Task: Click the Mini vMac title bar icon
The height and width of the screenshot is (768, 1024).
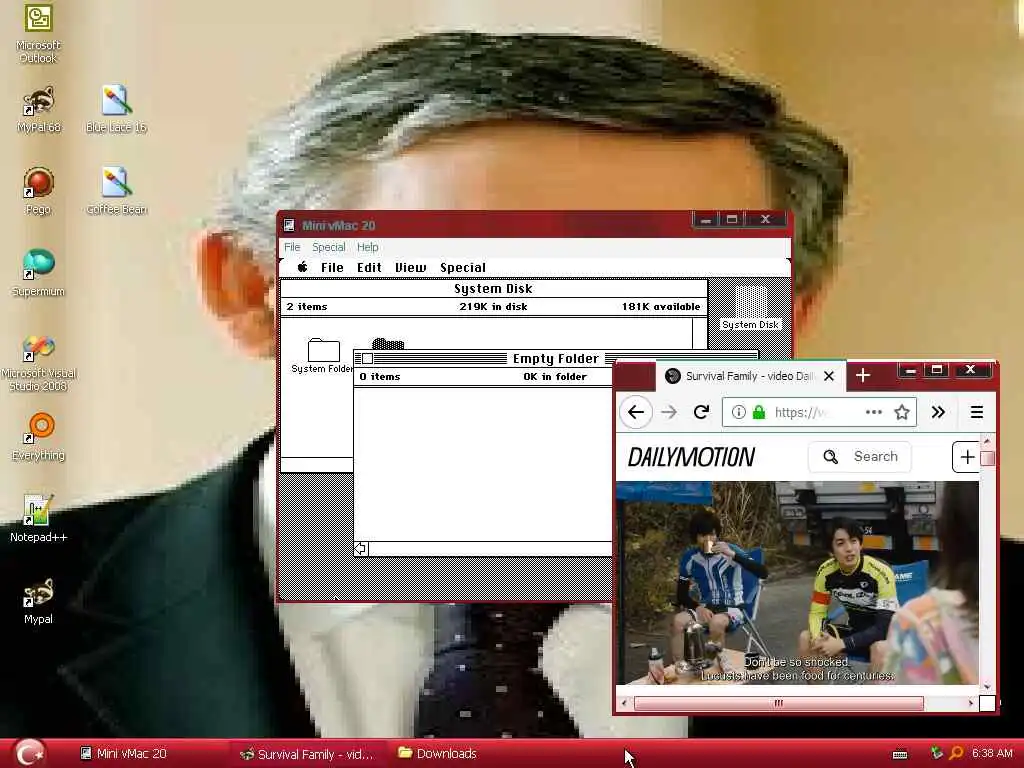Action: tap(289, 225)
